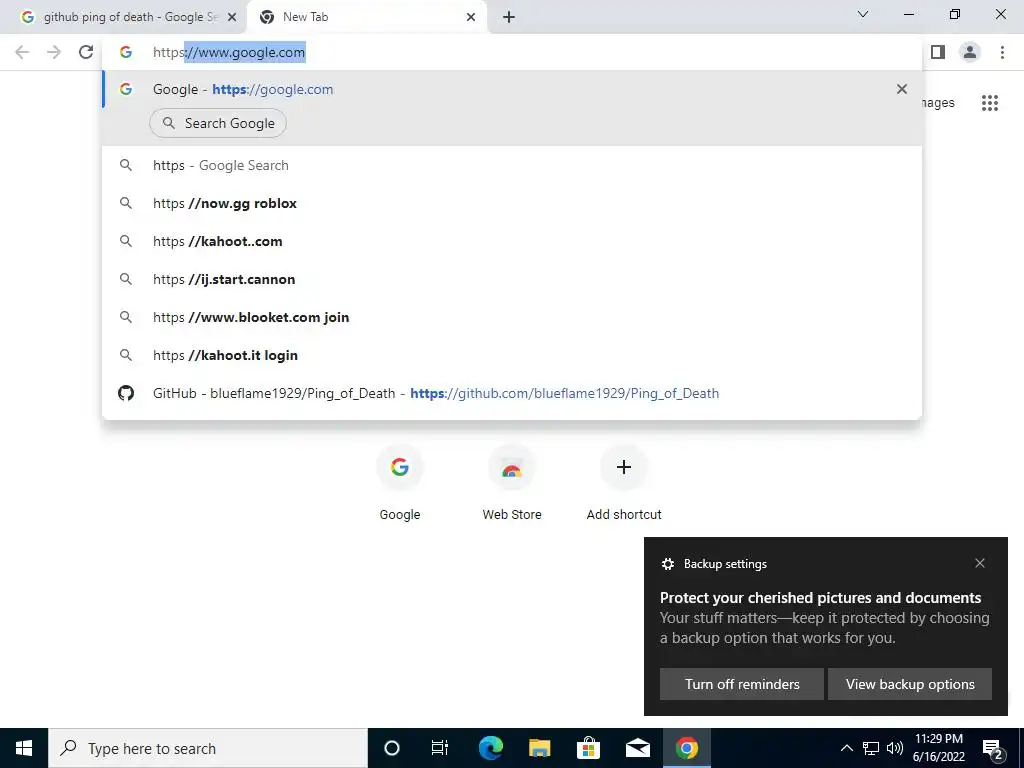Open the Web Store shortcut tile
This screenshot has width=1024, height=768.
pos(512,483)
